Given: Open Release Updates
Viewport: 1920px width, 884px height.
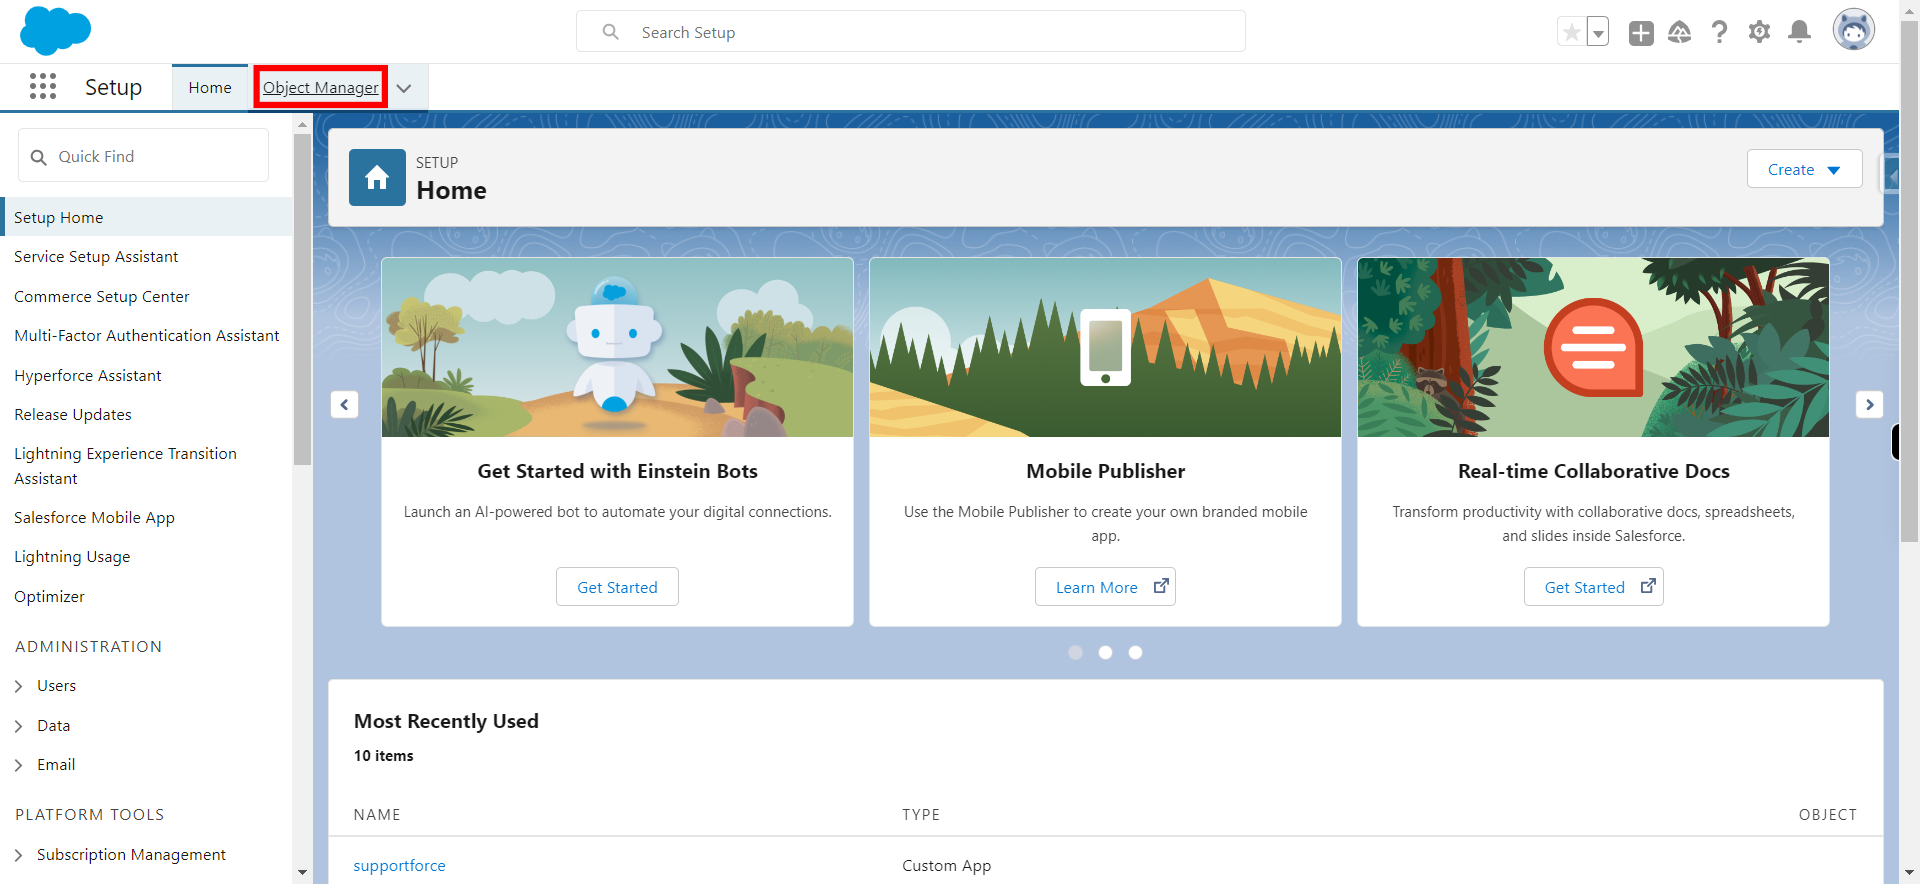Looking at the screenshot, I should click(x=72, y=415).
